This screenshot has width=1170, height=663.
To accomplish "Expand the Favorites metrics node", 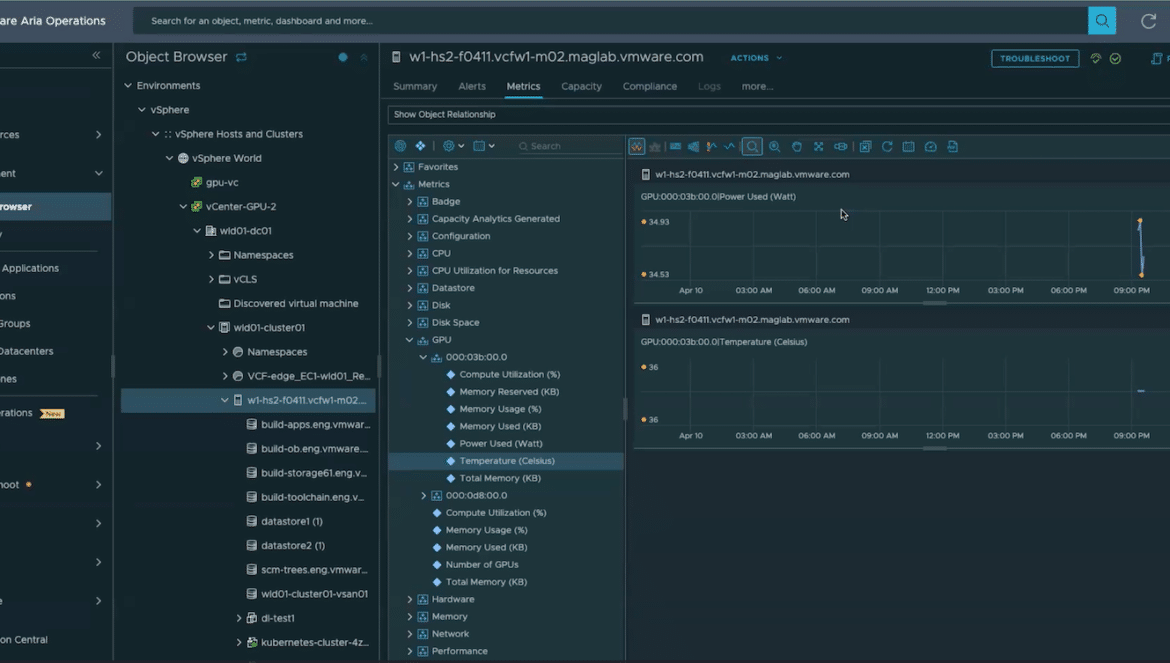I will [x=396, y=167].
